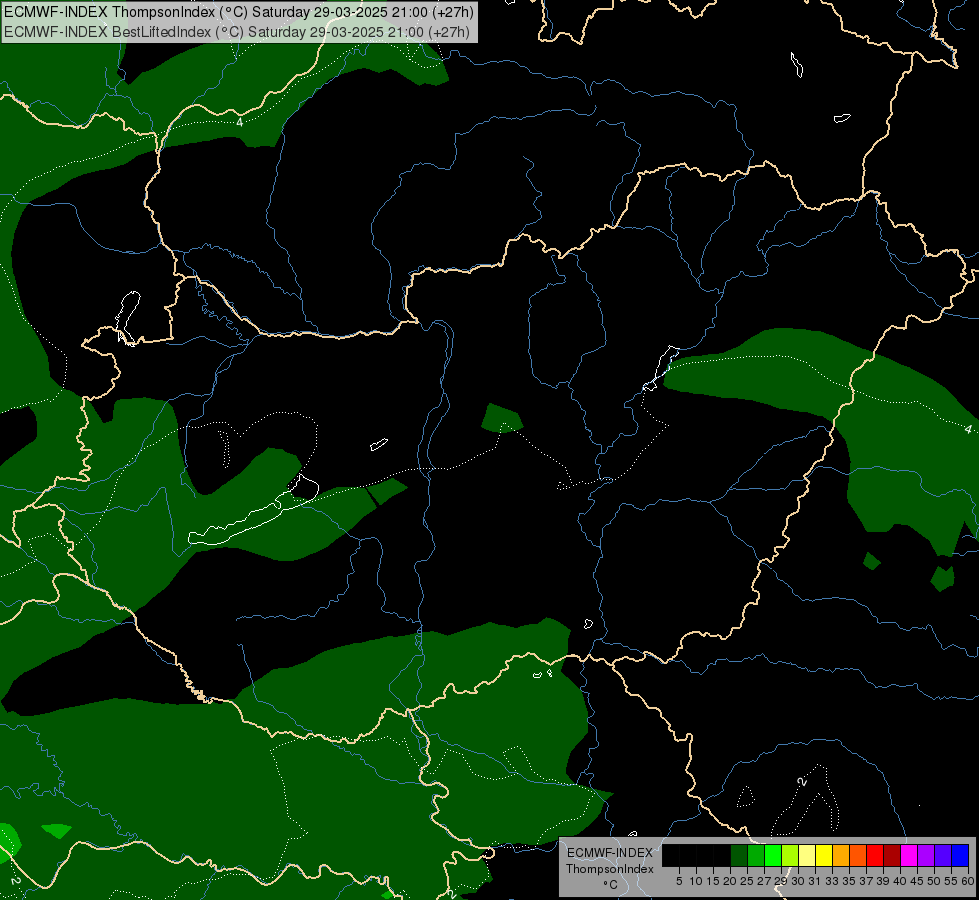Click legend tick value '20'
This screenshot has height=900, width=979.
pos(730,881)
